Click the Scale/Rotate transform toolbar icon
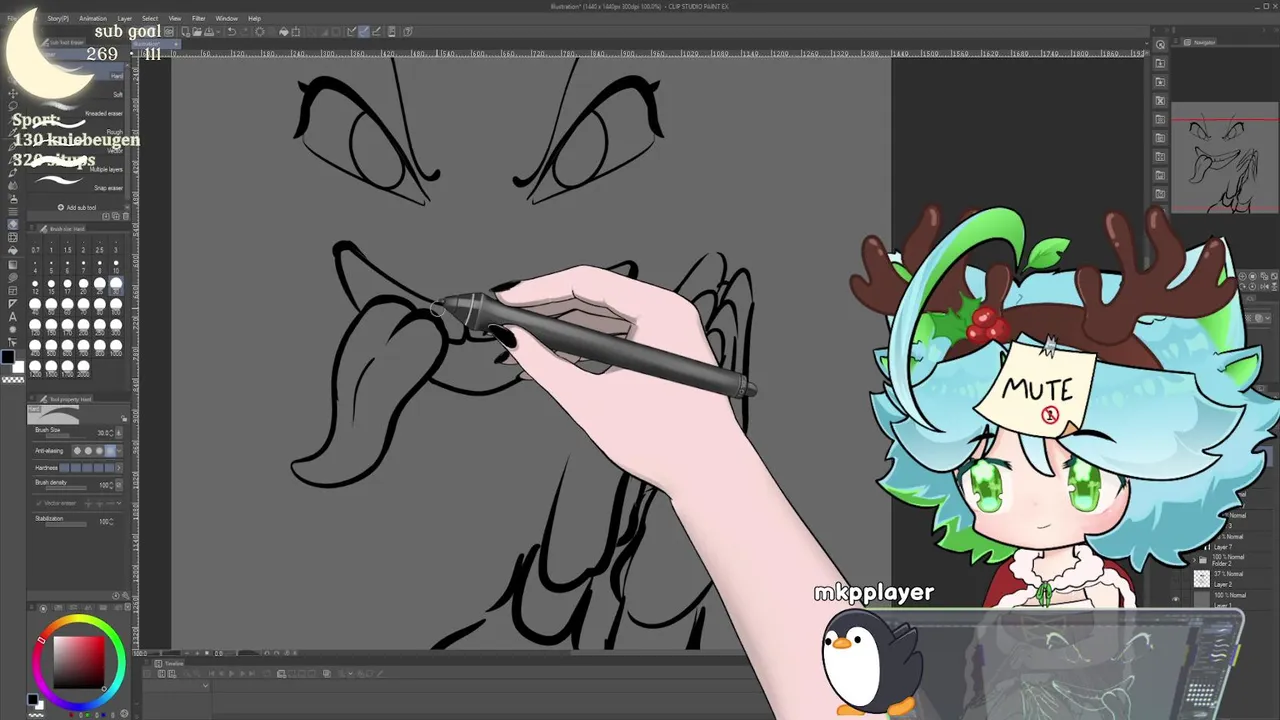Image resolution: width=1280 pixels, height=720 pixels. [x=296, y=32]
